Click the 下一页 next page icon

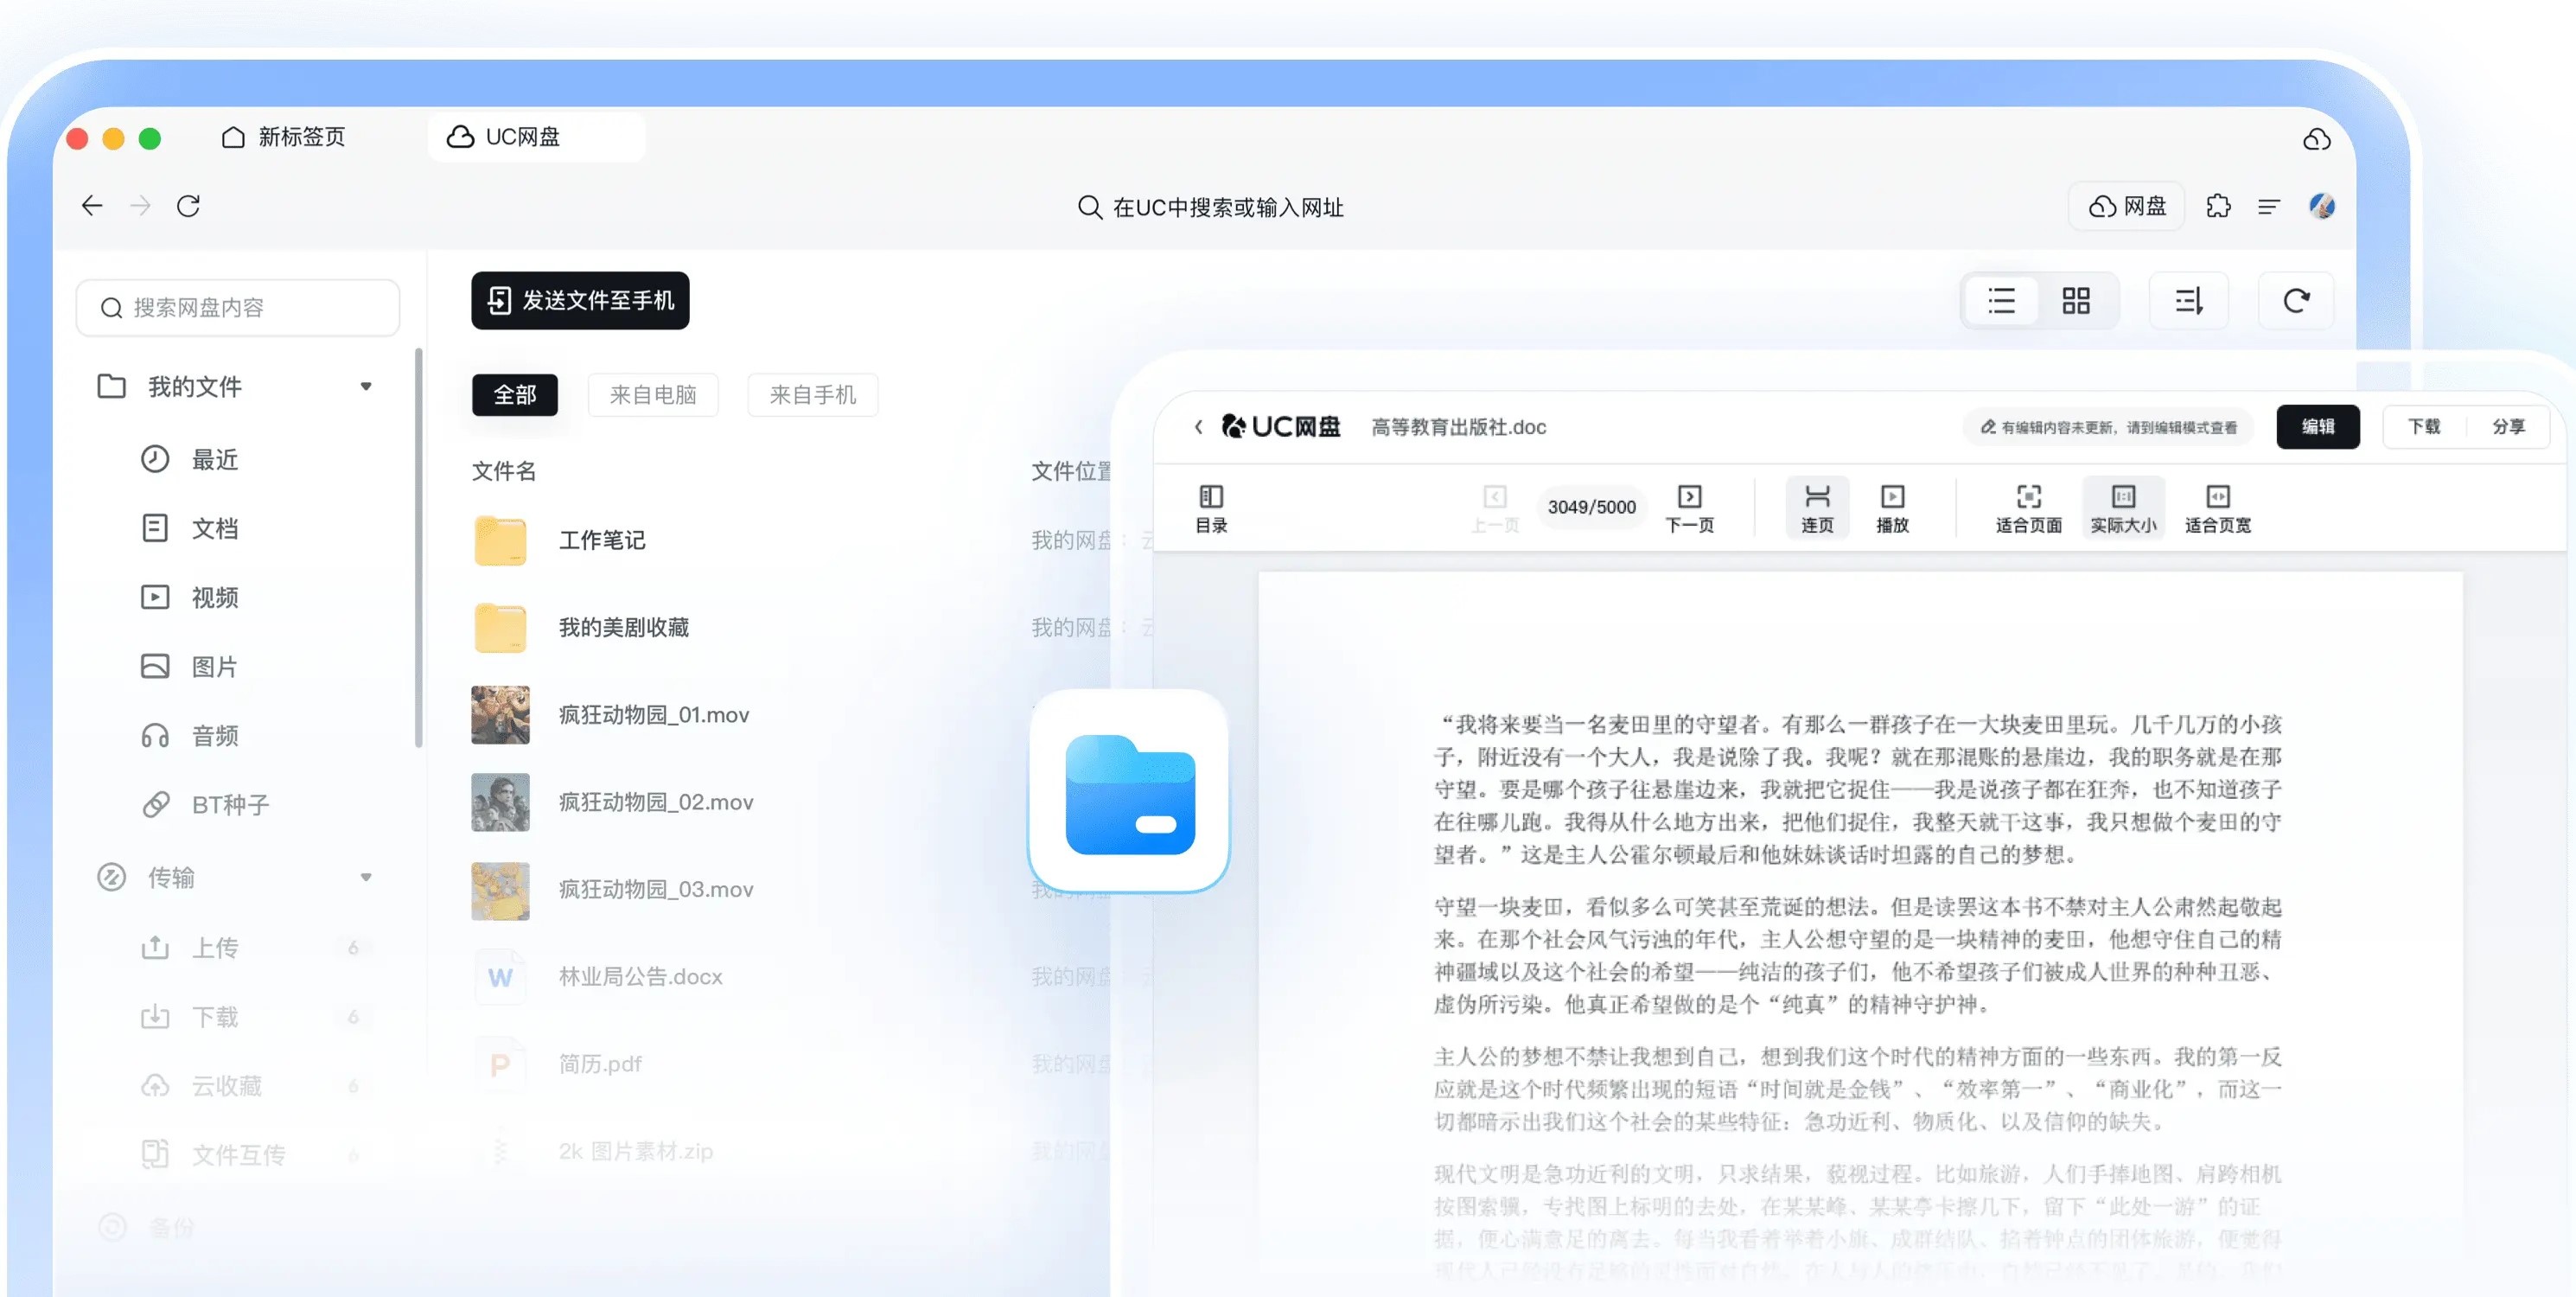pos(1690,507)
